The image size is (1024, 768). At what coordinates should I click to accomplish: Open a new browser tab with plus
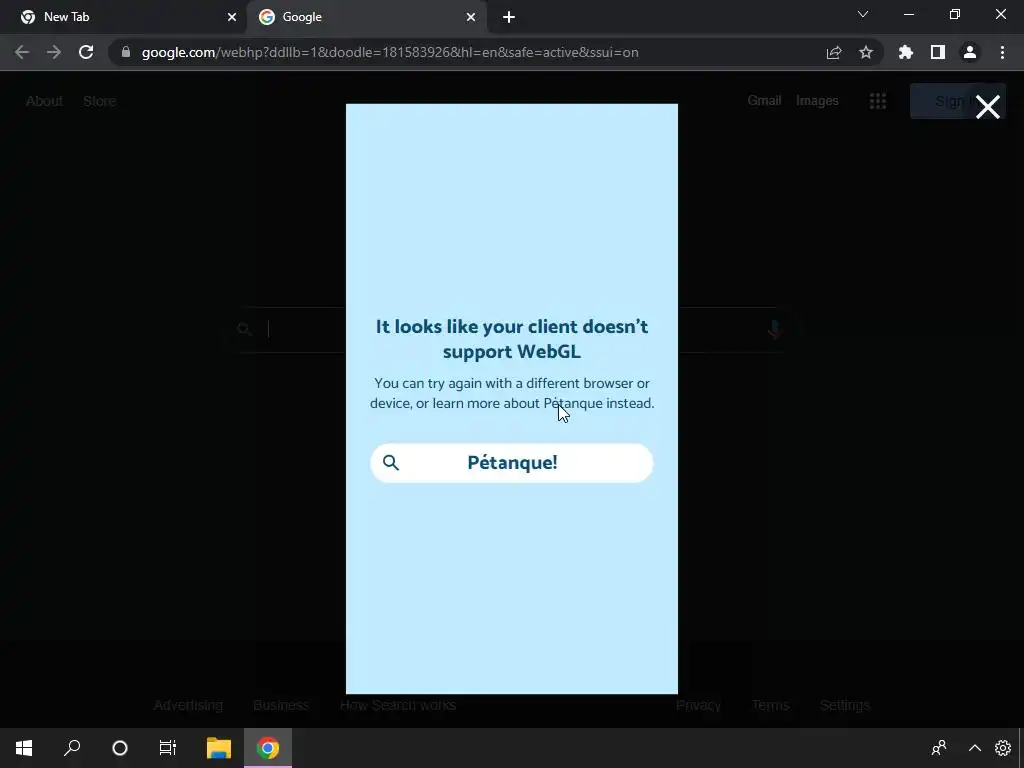pyautogui.click(x=509, y=17)
